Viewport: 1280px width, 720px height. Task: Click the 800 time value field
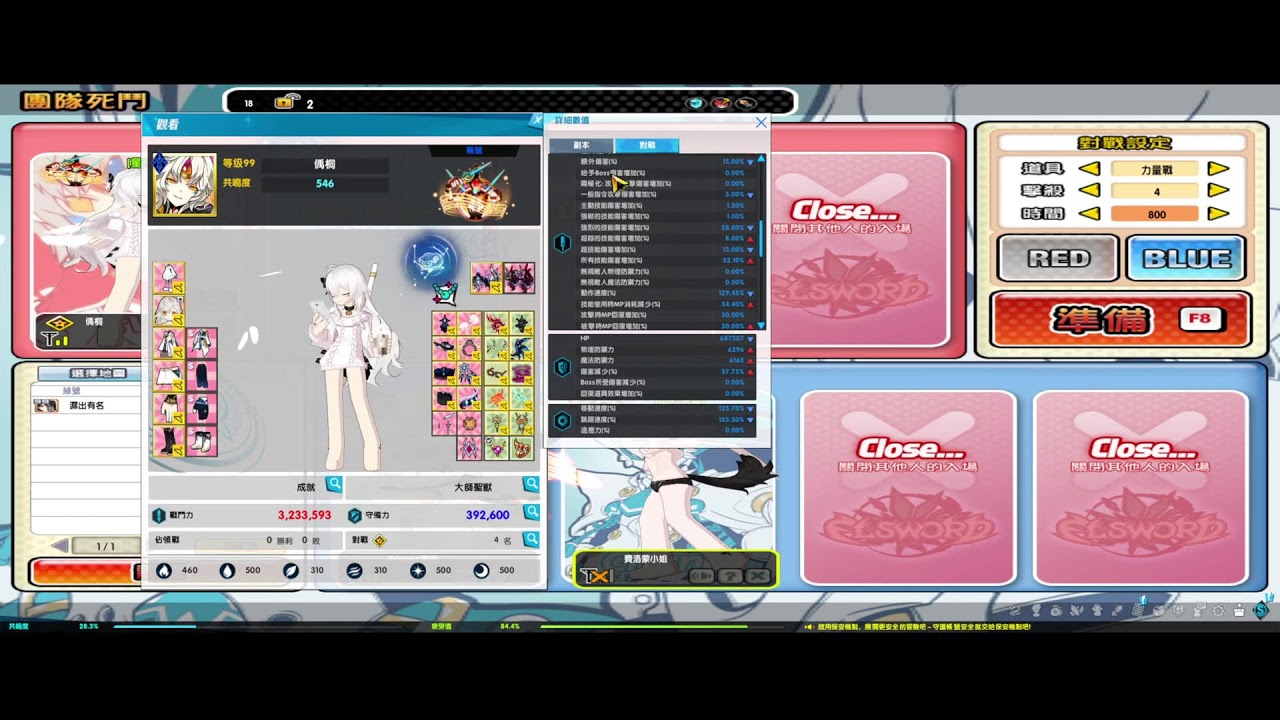(1156, 213)
